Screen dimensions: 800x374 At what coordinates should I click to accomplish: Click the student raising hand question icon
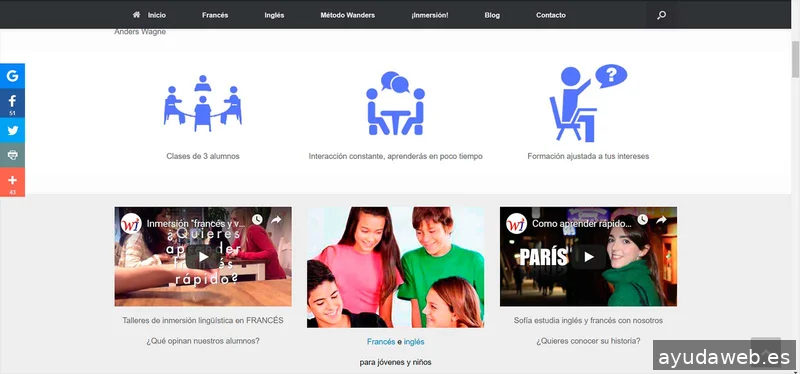(x=588, y=103)
